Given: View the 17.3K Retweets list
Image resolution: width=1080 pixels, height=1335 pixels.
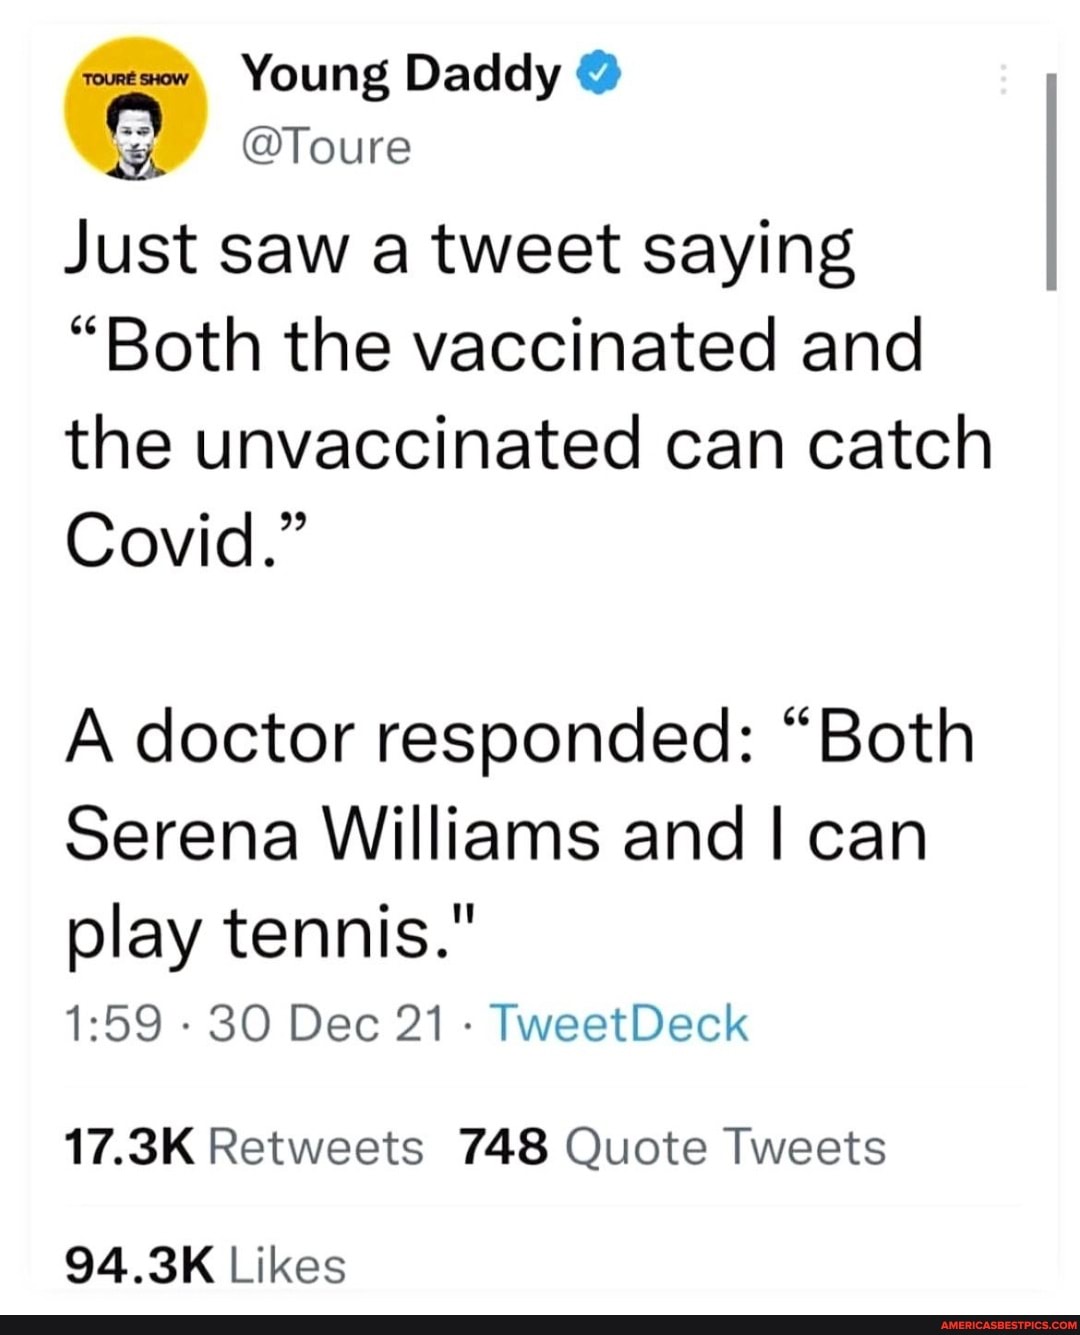Looking at the screenshot, I should [244, 1146].
